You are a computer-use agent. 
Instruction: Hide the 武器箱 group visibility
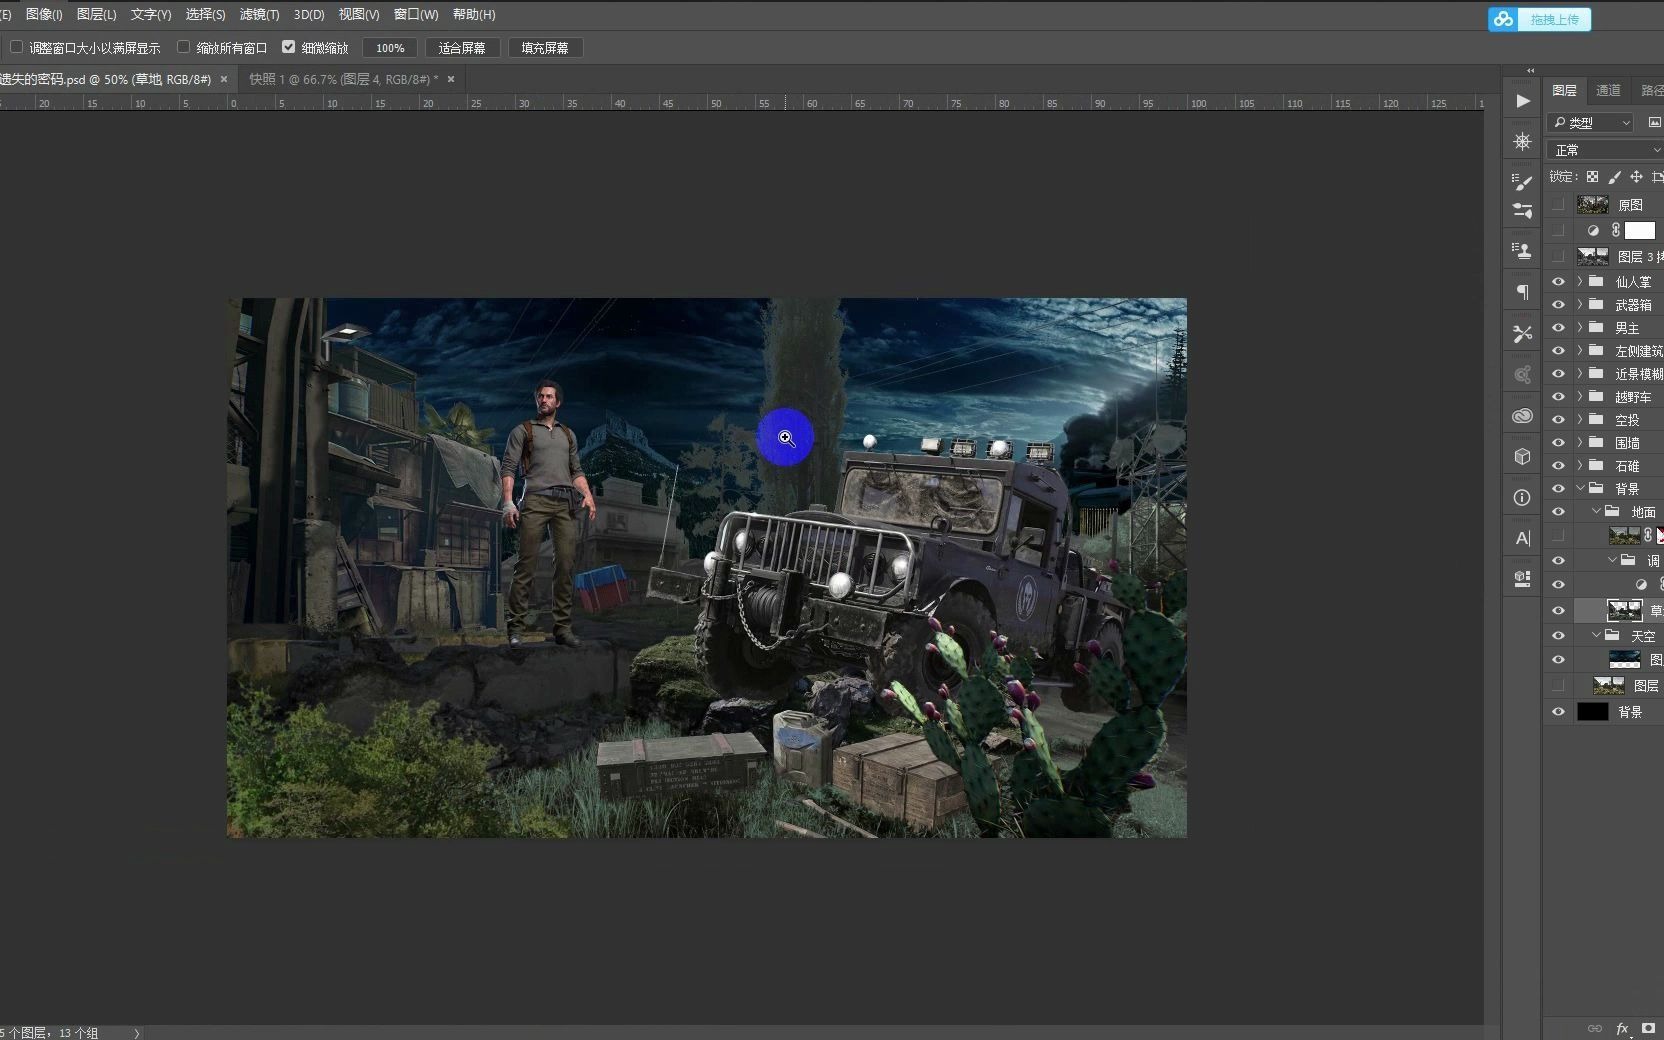pyautogui.click(x=1558, y=305)
